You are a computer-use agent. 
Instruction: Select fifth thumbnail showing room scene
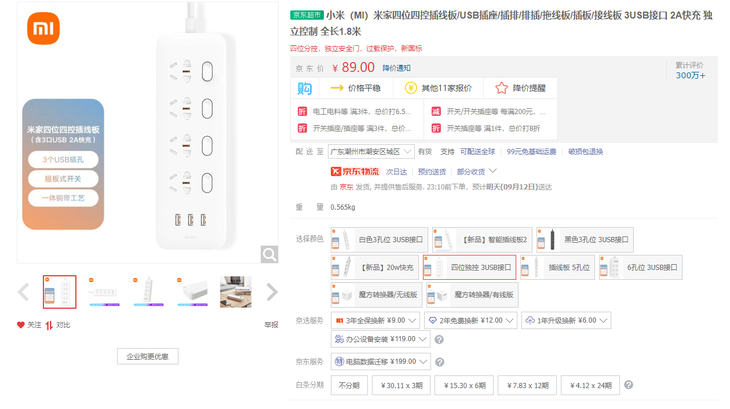coord(236,292)
